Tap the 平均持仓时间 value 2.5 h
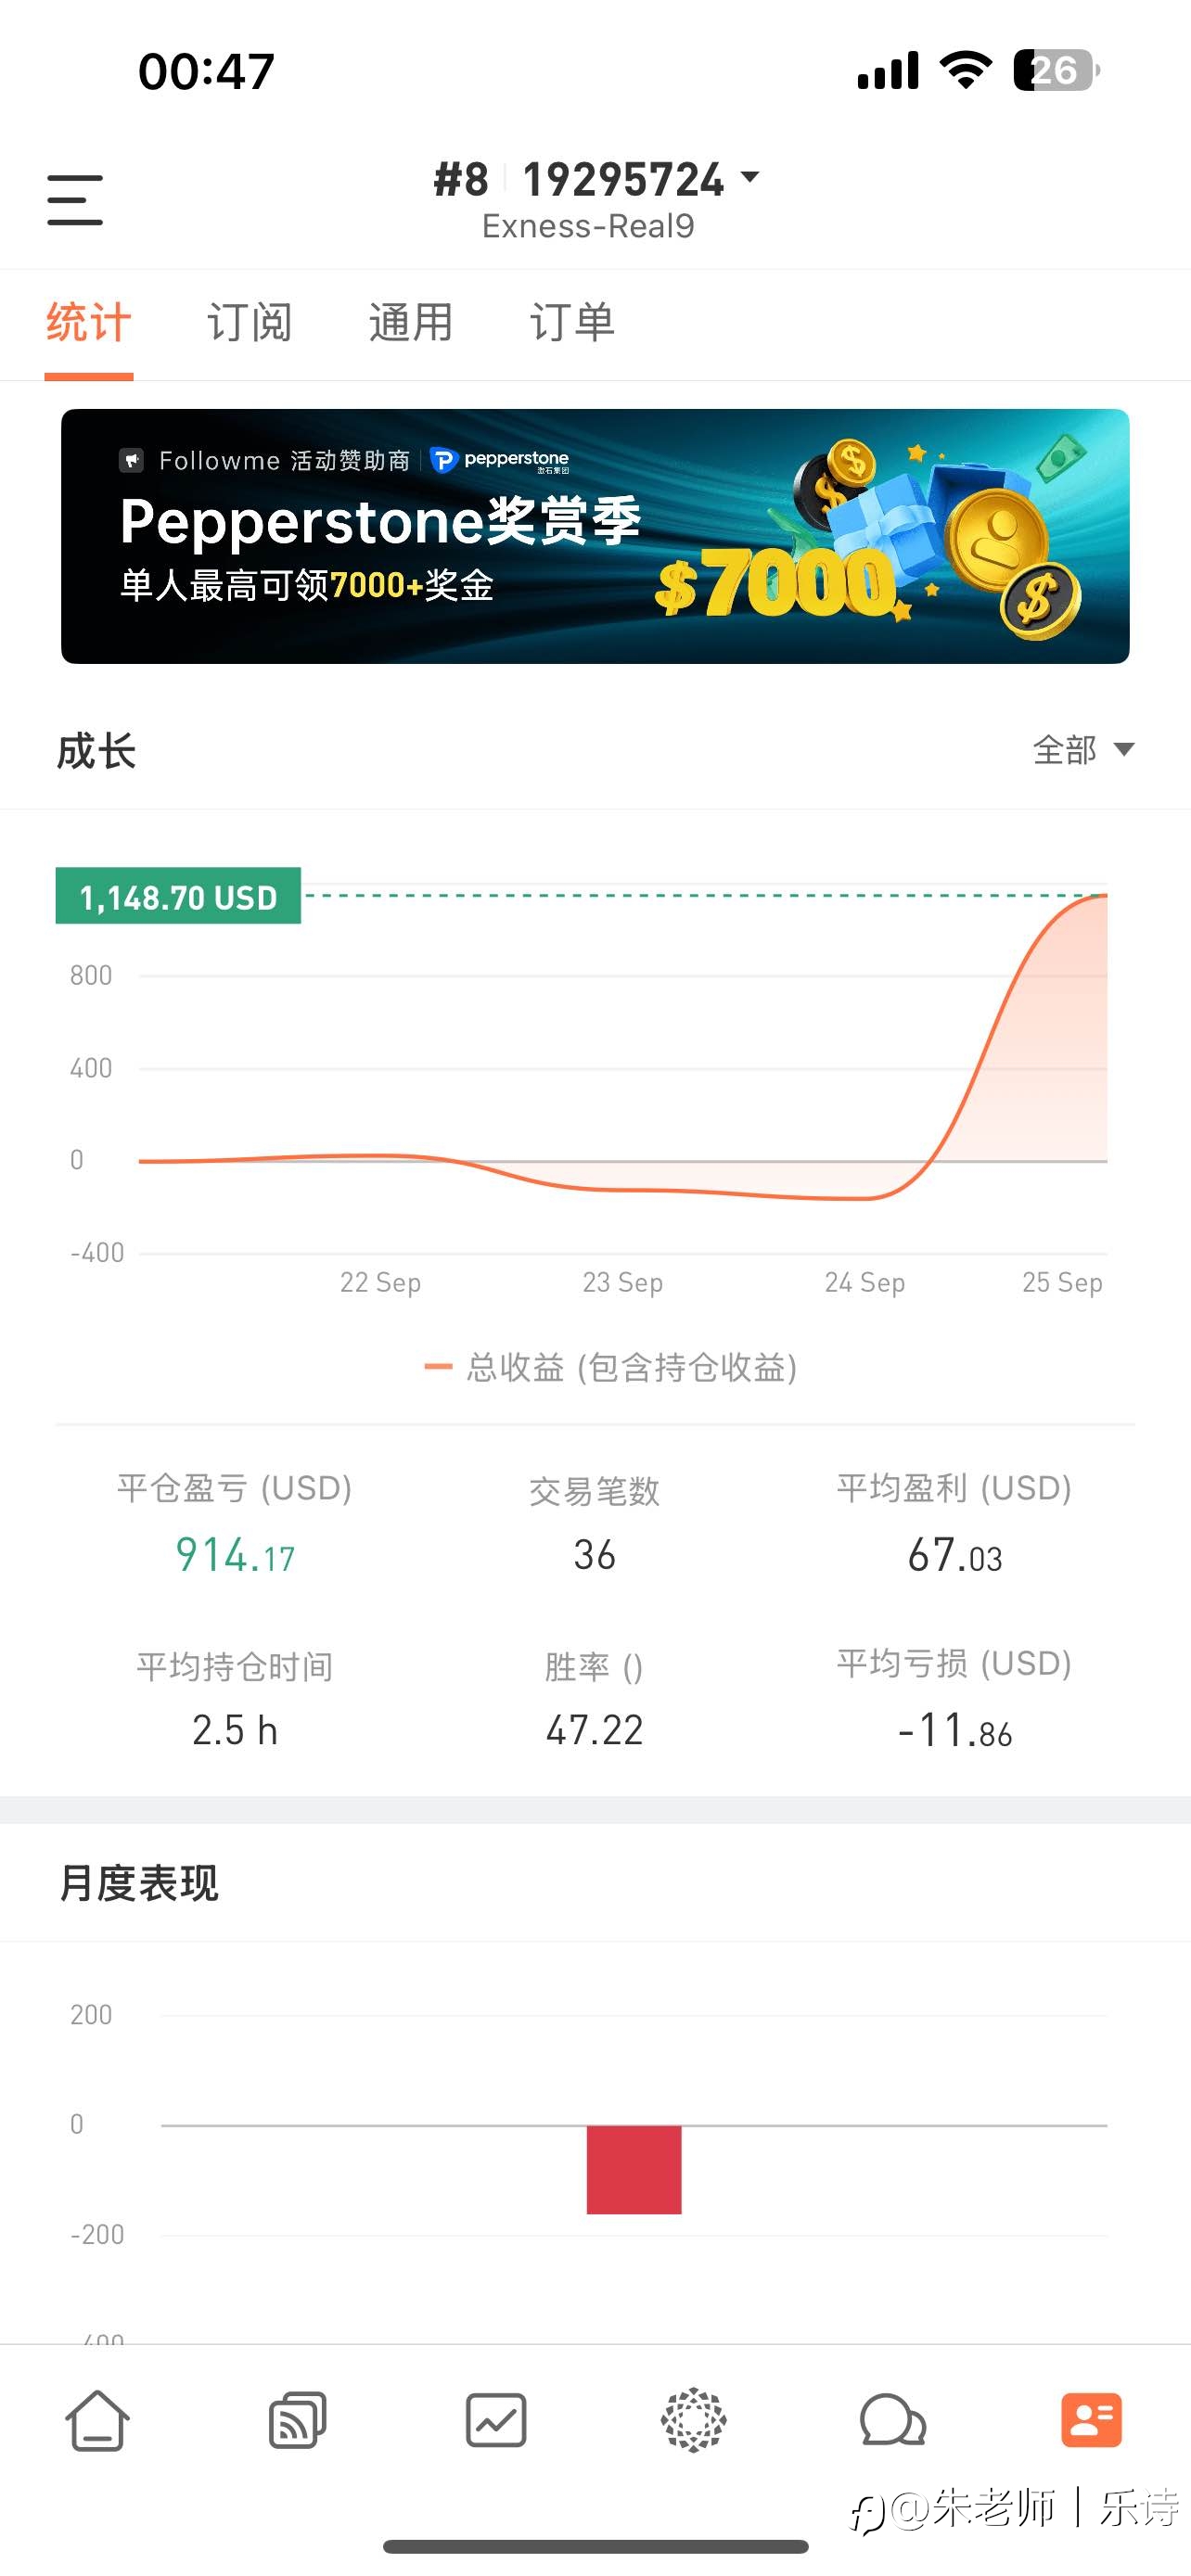The width and height of the screenshot is (1191, 2576). [x=234, y=1730]
